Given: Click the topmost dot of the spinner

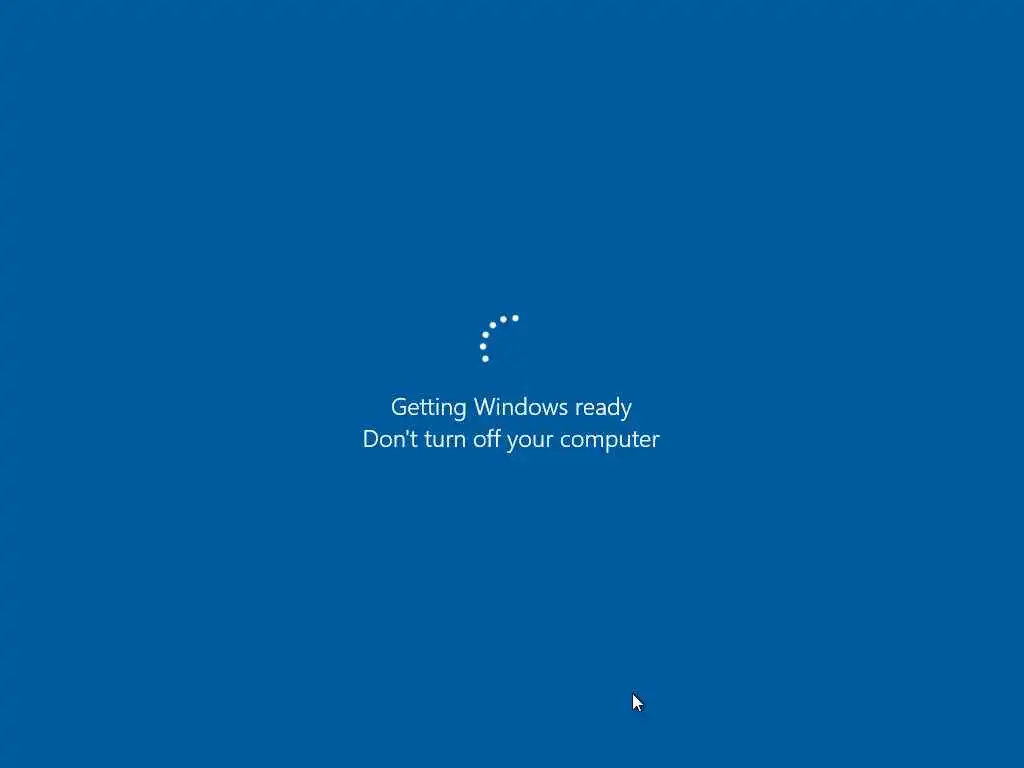Looking at the screenshot, I should pyautogui.click(x=515, y=318).
